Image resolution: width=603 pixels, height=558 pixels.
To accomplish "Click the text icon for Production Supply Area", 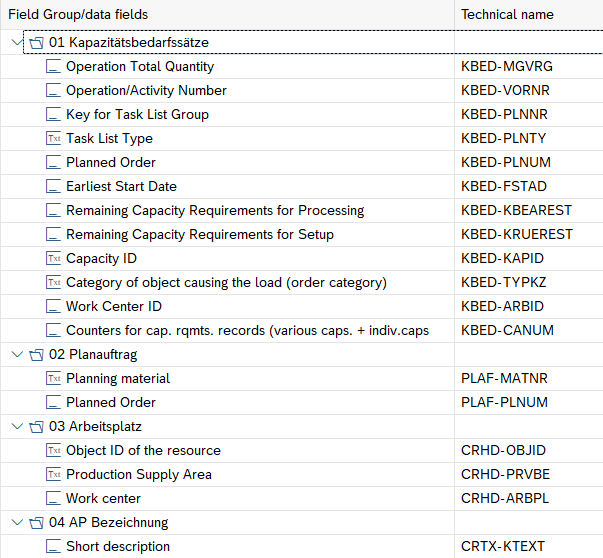I will pyautogui.click(x=54, y=475).
